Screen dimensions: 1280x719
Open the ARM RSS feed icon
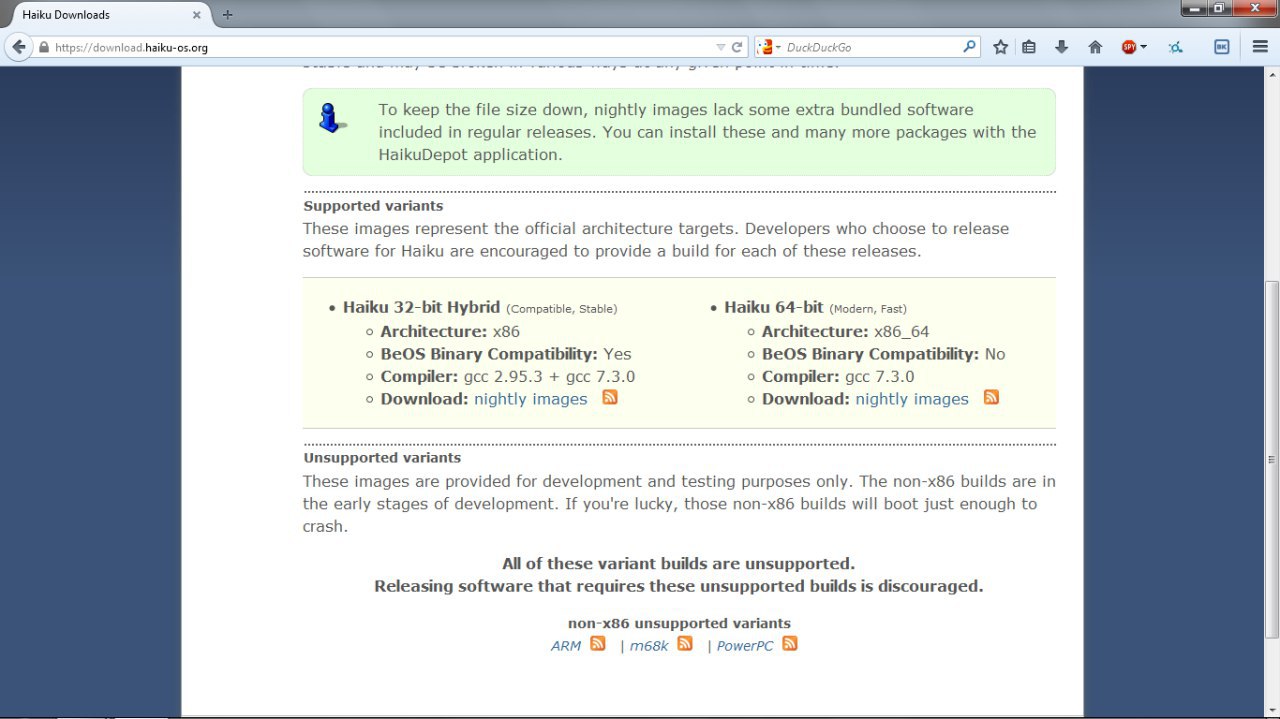598,644
